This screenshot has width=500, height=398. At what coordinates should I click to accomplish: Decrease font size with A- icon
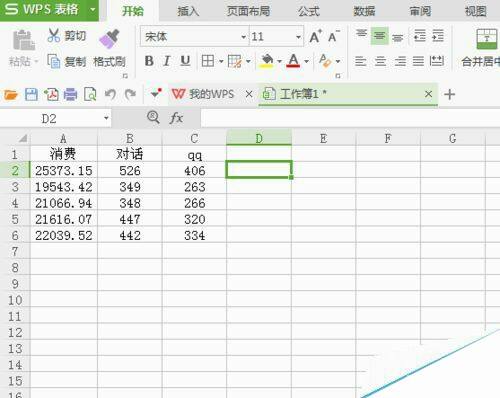[x=334, y=36]
